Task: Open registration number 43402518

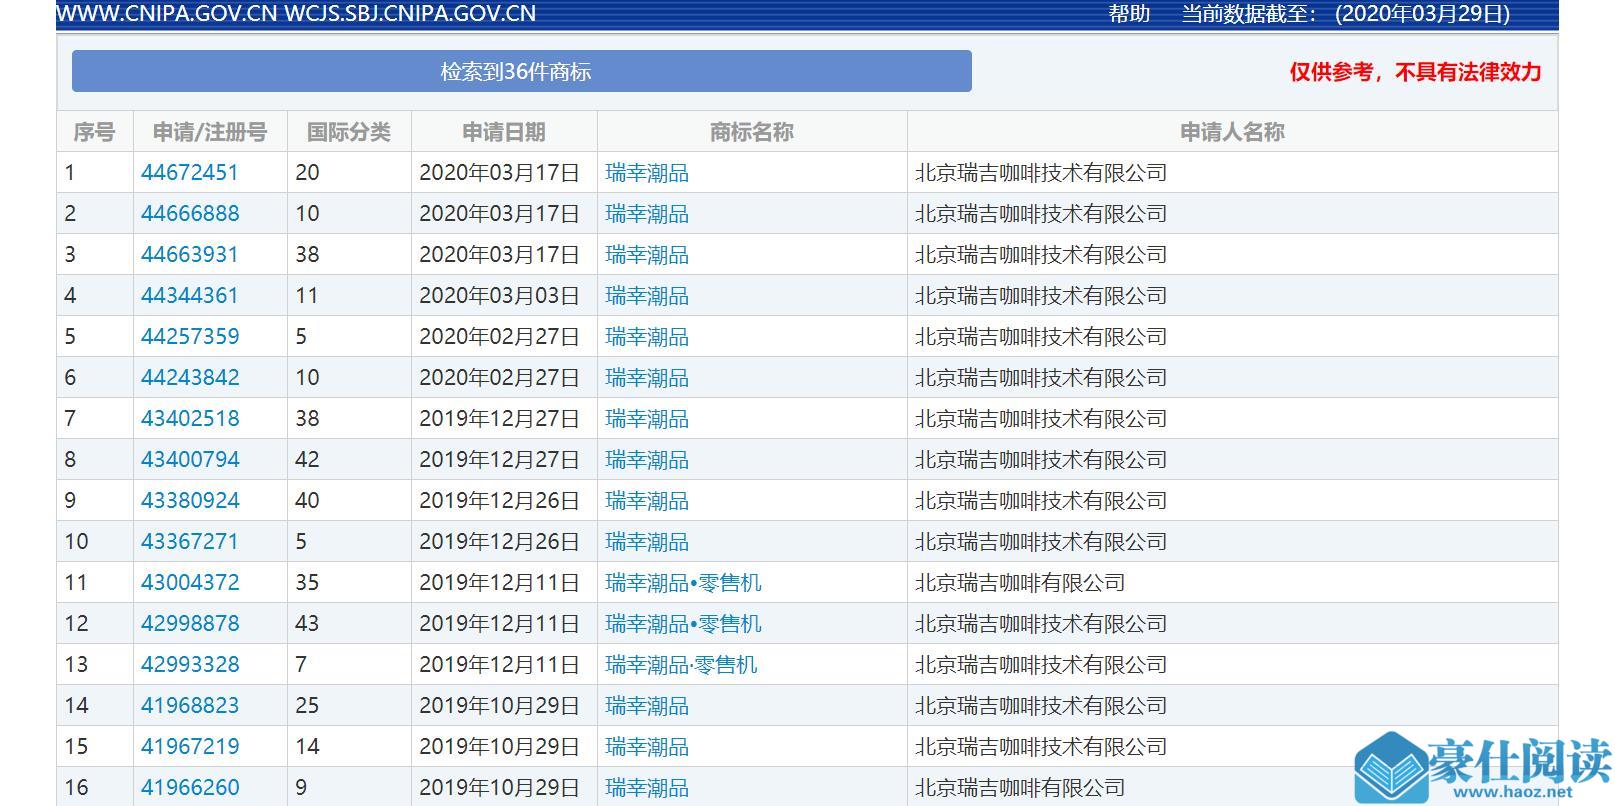Action: tap(190, 419)
